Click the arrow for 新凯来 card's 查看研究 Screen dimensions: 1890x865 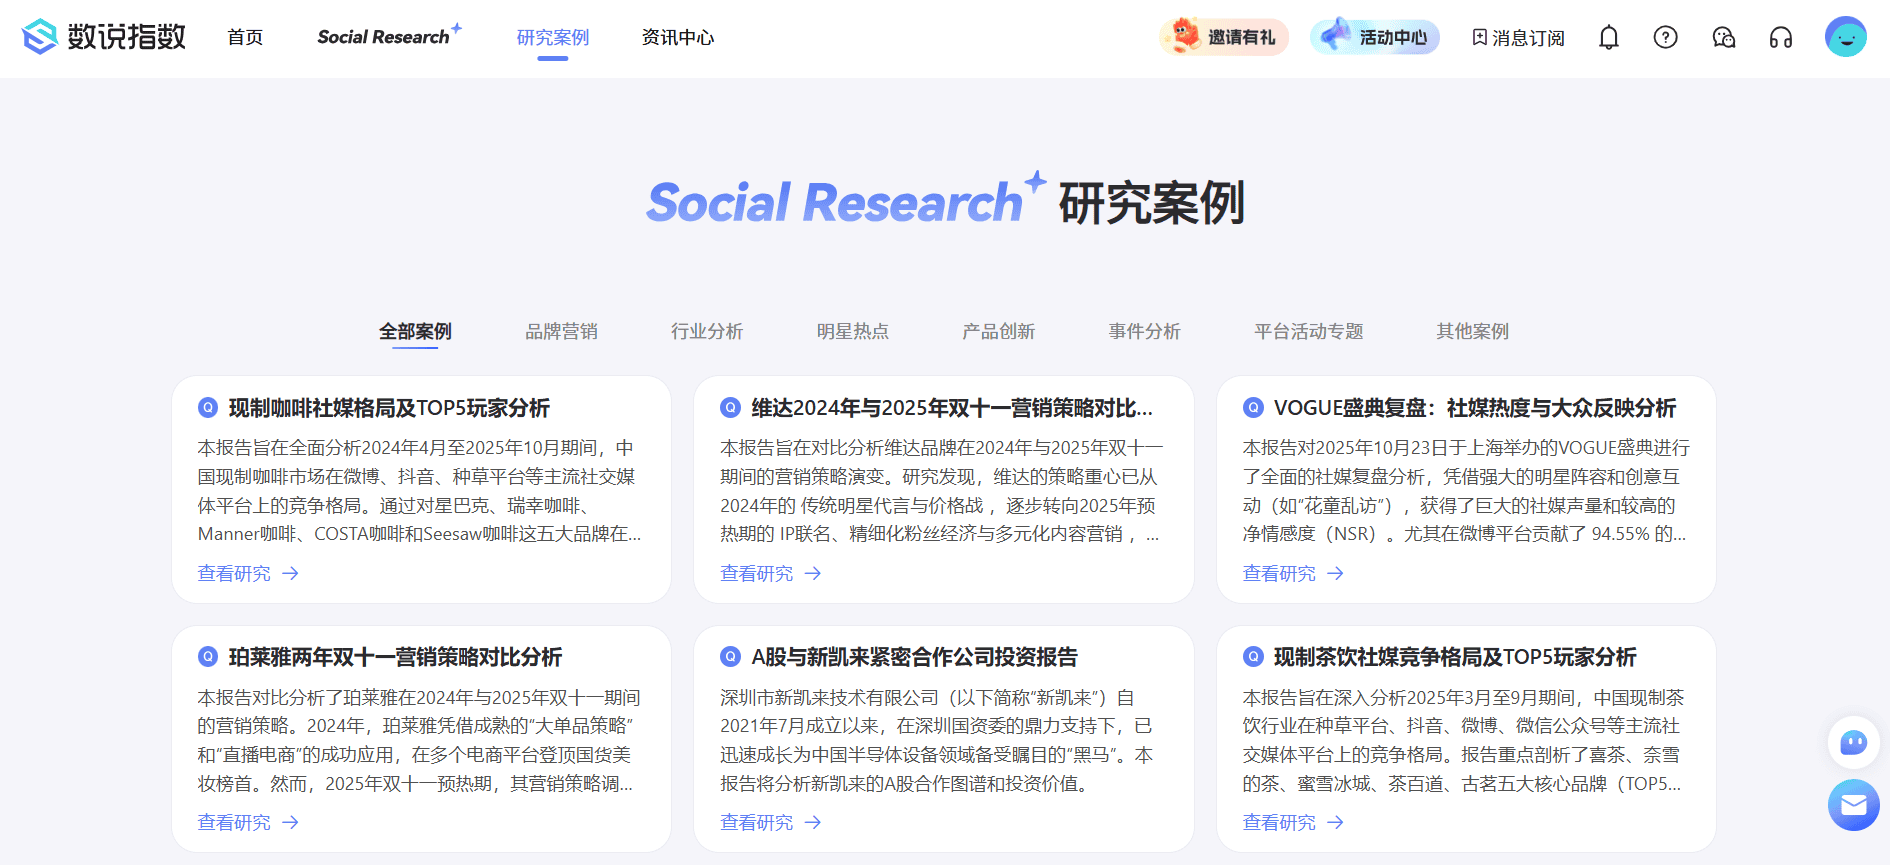(x=813, y=822)
